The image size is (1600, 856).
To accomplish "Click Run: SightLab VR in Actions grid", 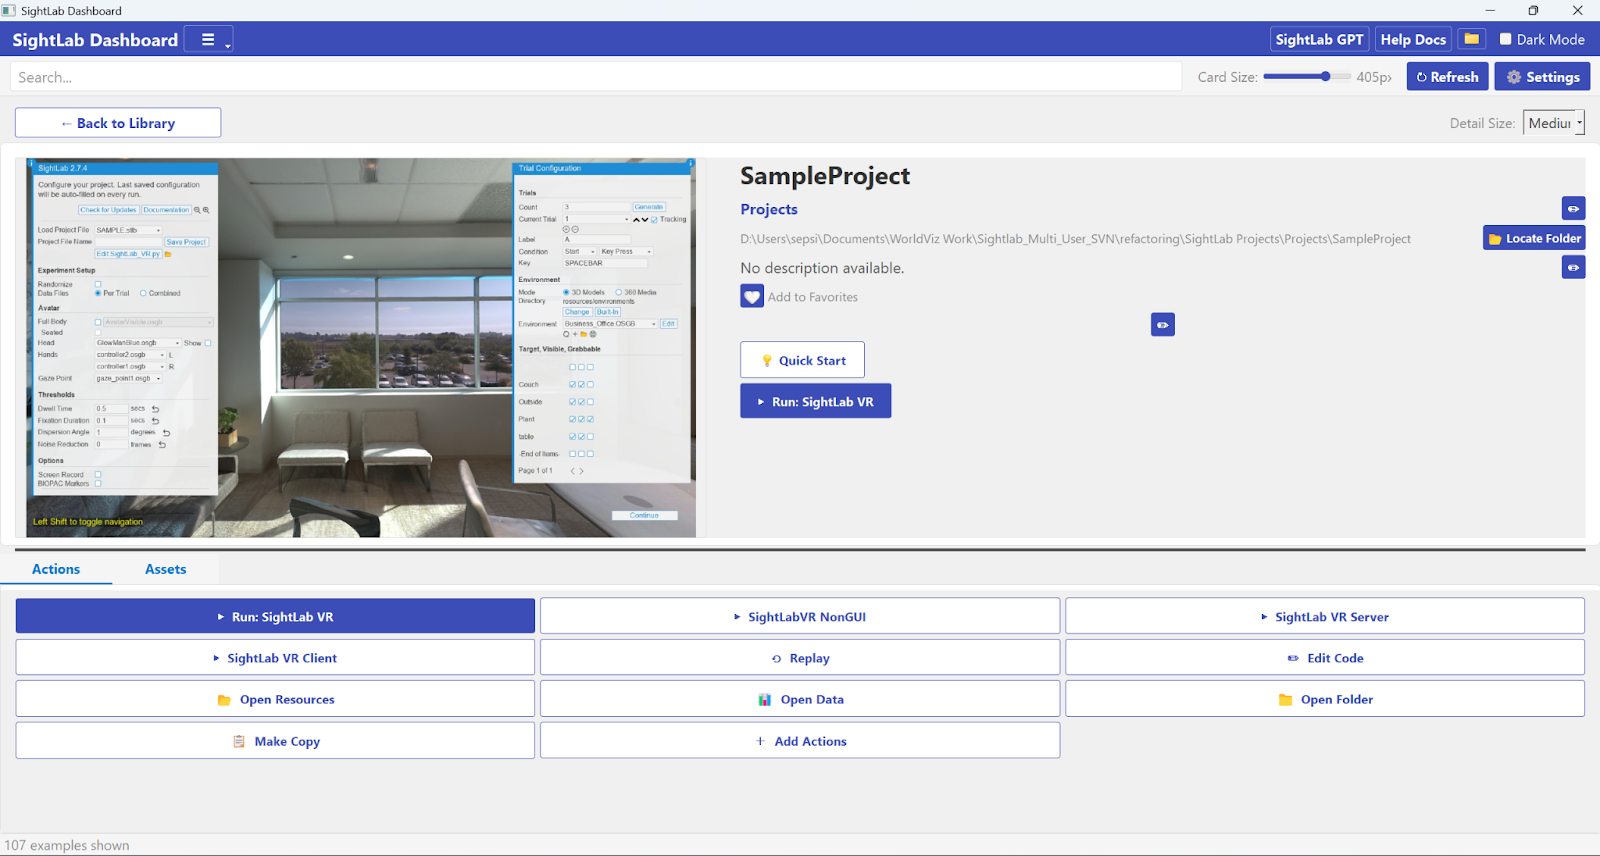I will coord(275,616).
